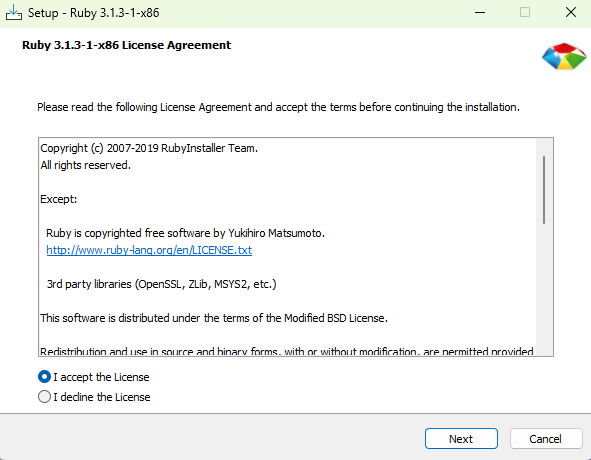
Task: Click the setup installer icon in title bar
Action: pyautogui.click(x=14, y=12)
